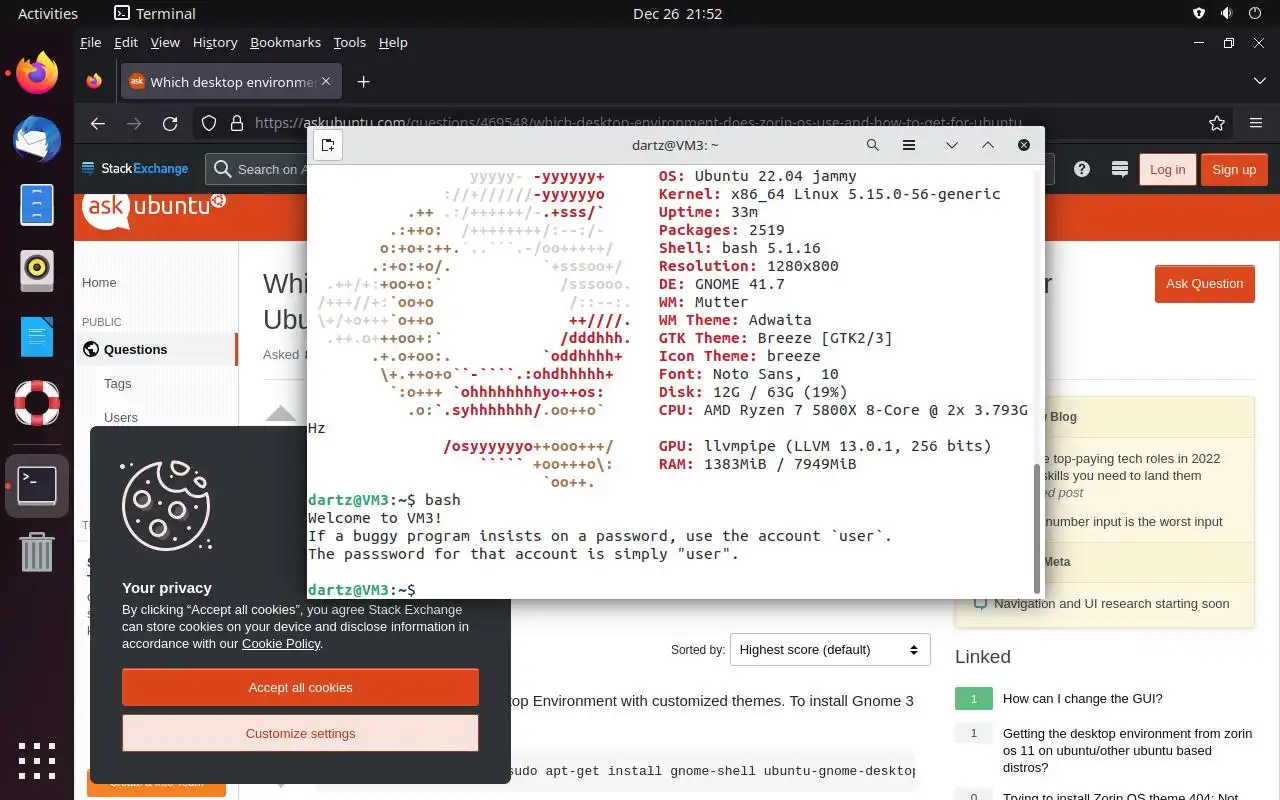This screenshot has width=1280, height=800.
Task: Click Firefox back arrow button
Action: 97,123
